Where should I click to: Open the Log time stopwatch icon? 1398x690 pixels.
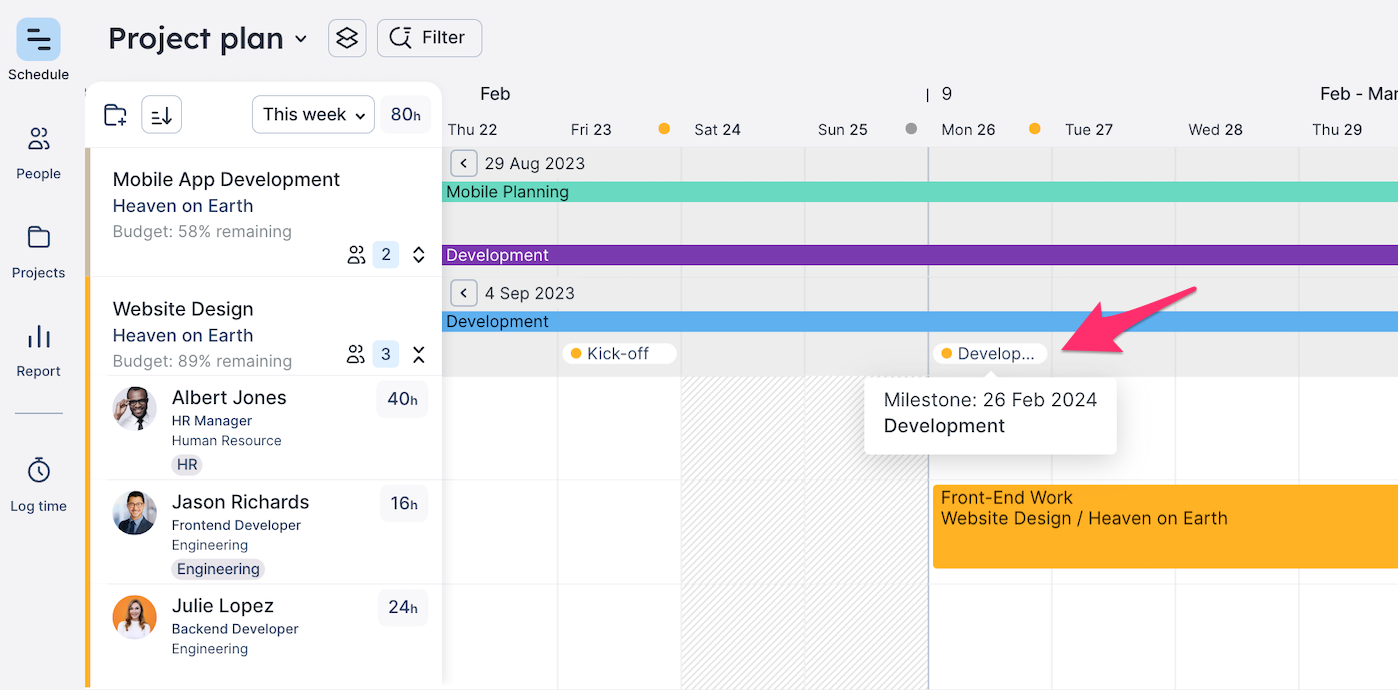(x=38, y=470)
